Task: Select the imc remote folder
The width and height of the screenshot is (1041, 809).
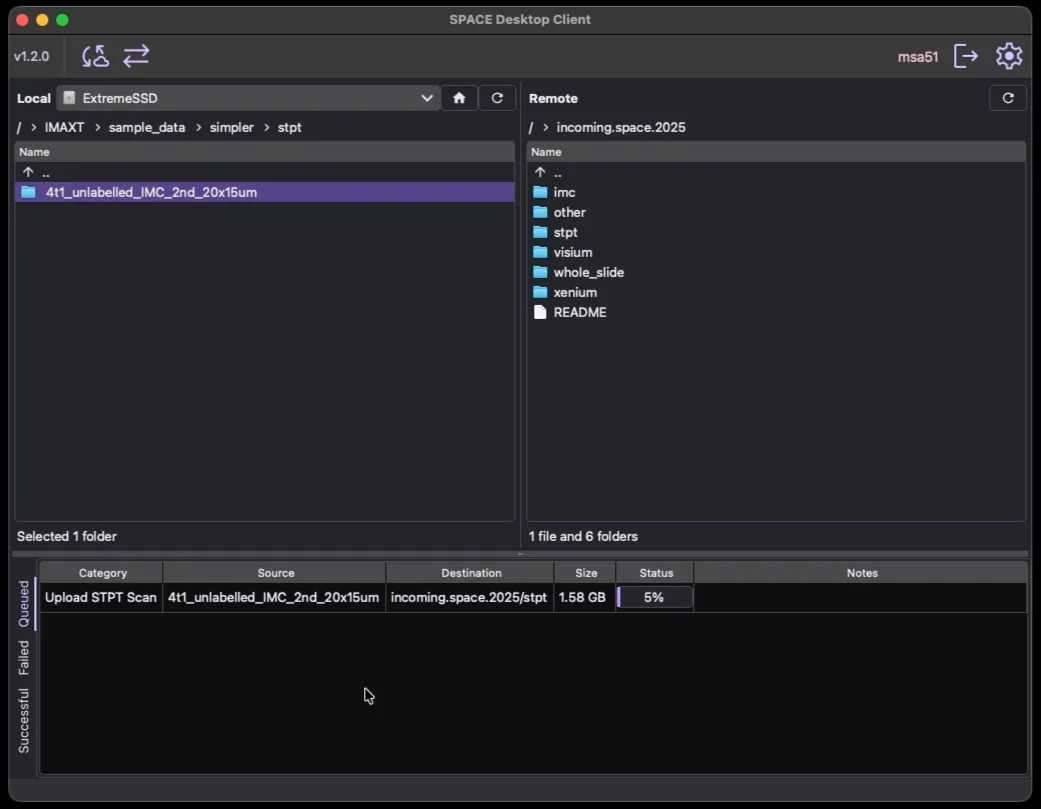Action: [776, 192]
